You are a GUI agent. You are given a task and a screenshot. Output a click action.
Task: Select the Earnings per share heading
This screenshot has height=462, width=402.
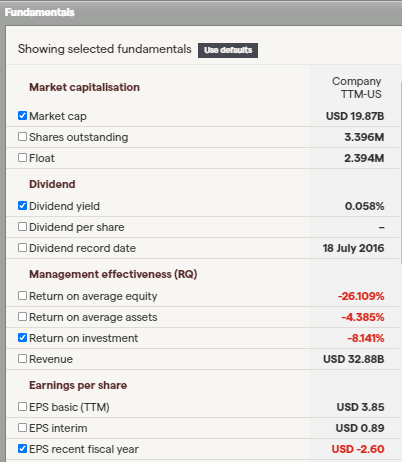78,385
